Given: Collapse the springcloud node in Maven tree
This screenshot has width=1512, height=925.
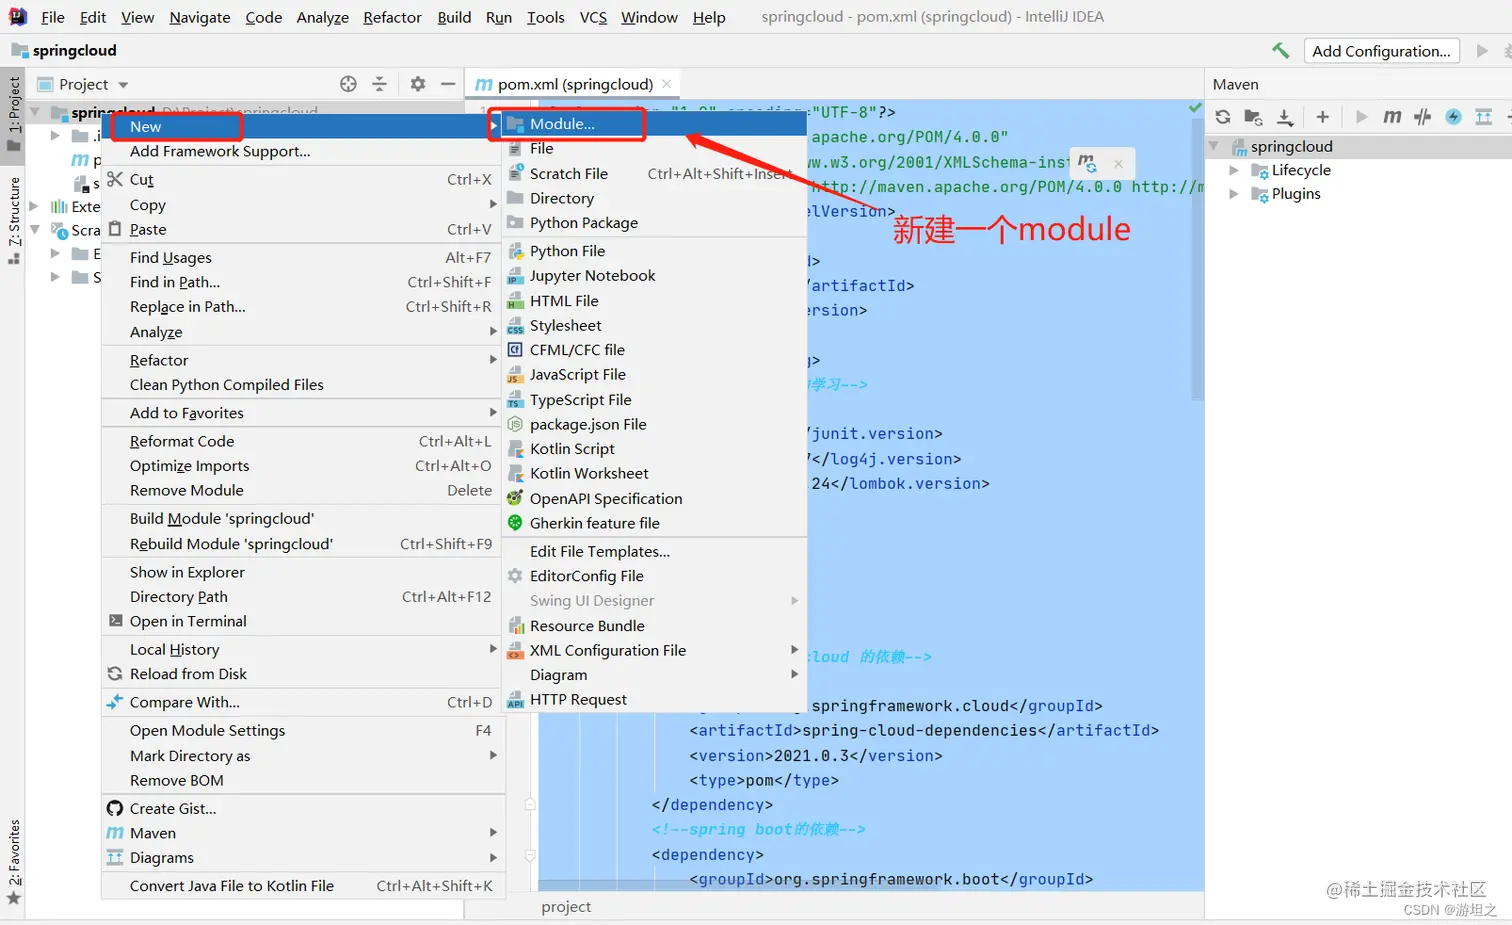Looking at the screenshot, I should pyautogui.click(x=1214, y=146).
